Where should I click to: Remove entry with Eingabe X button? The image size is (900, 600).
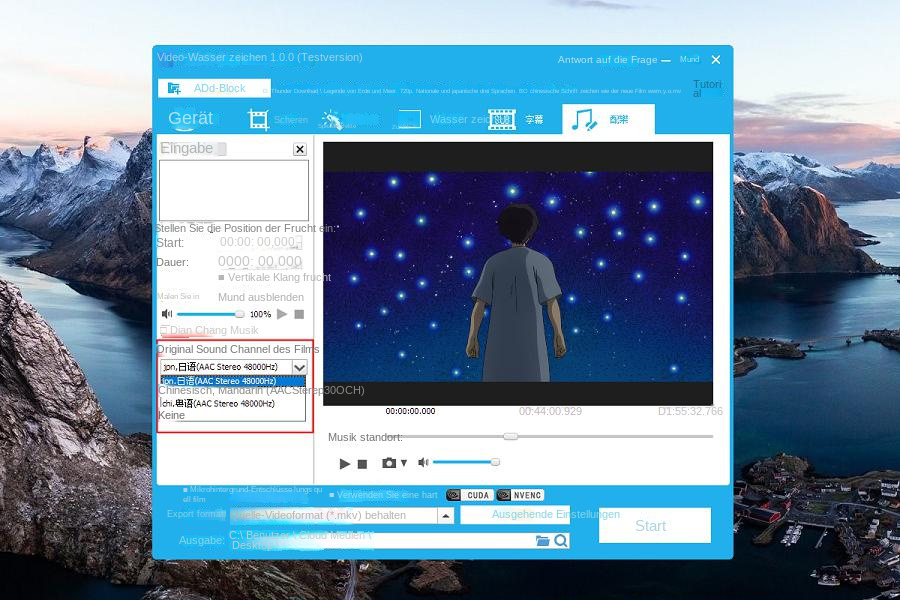coord(300,149)
